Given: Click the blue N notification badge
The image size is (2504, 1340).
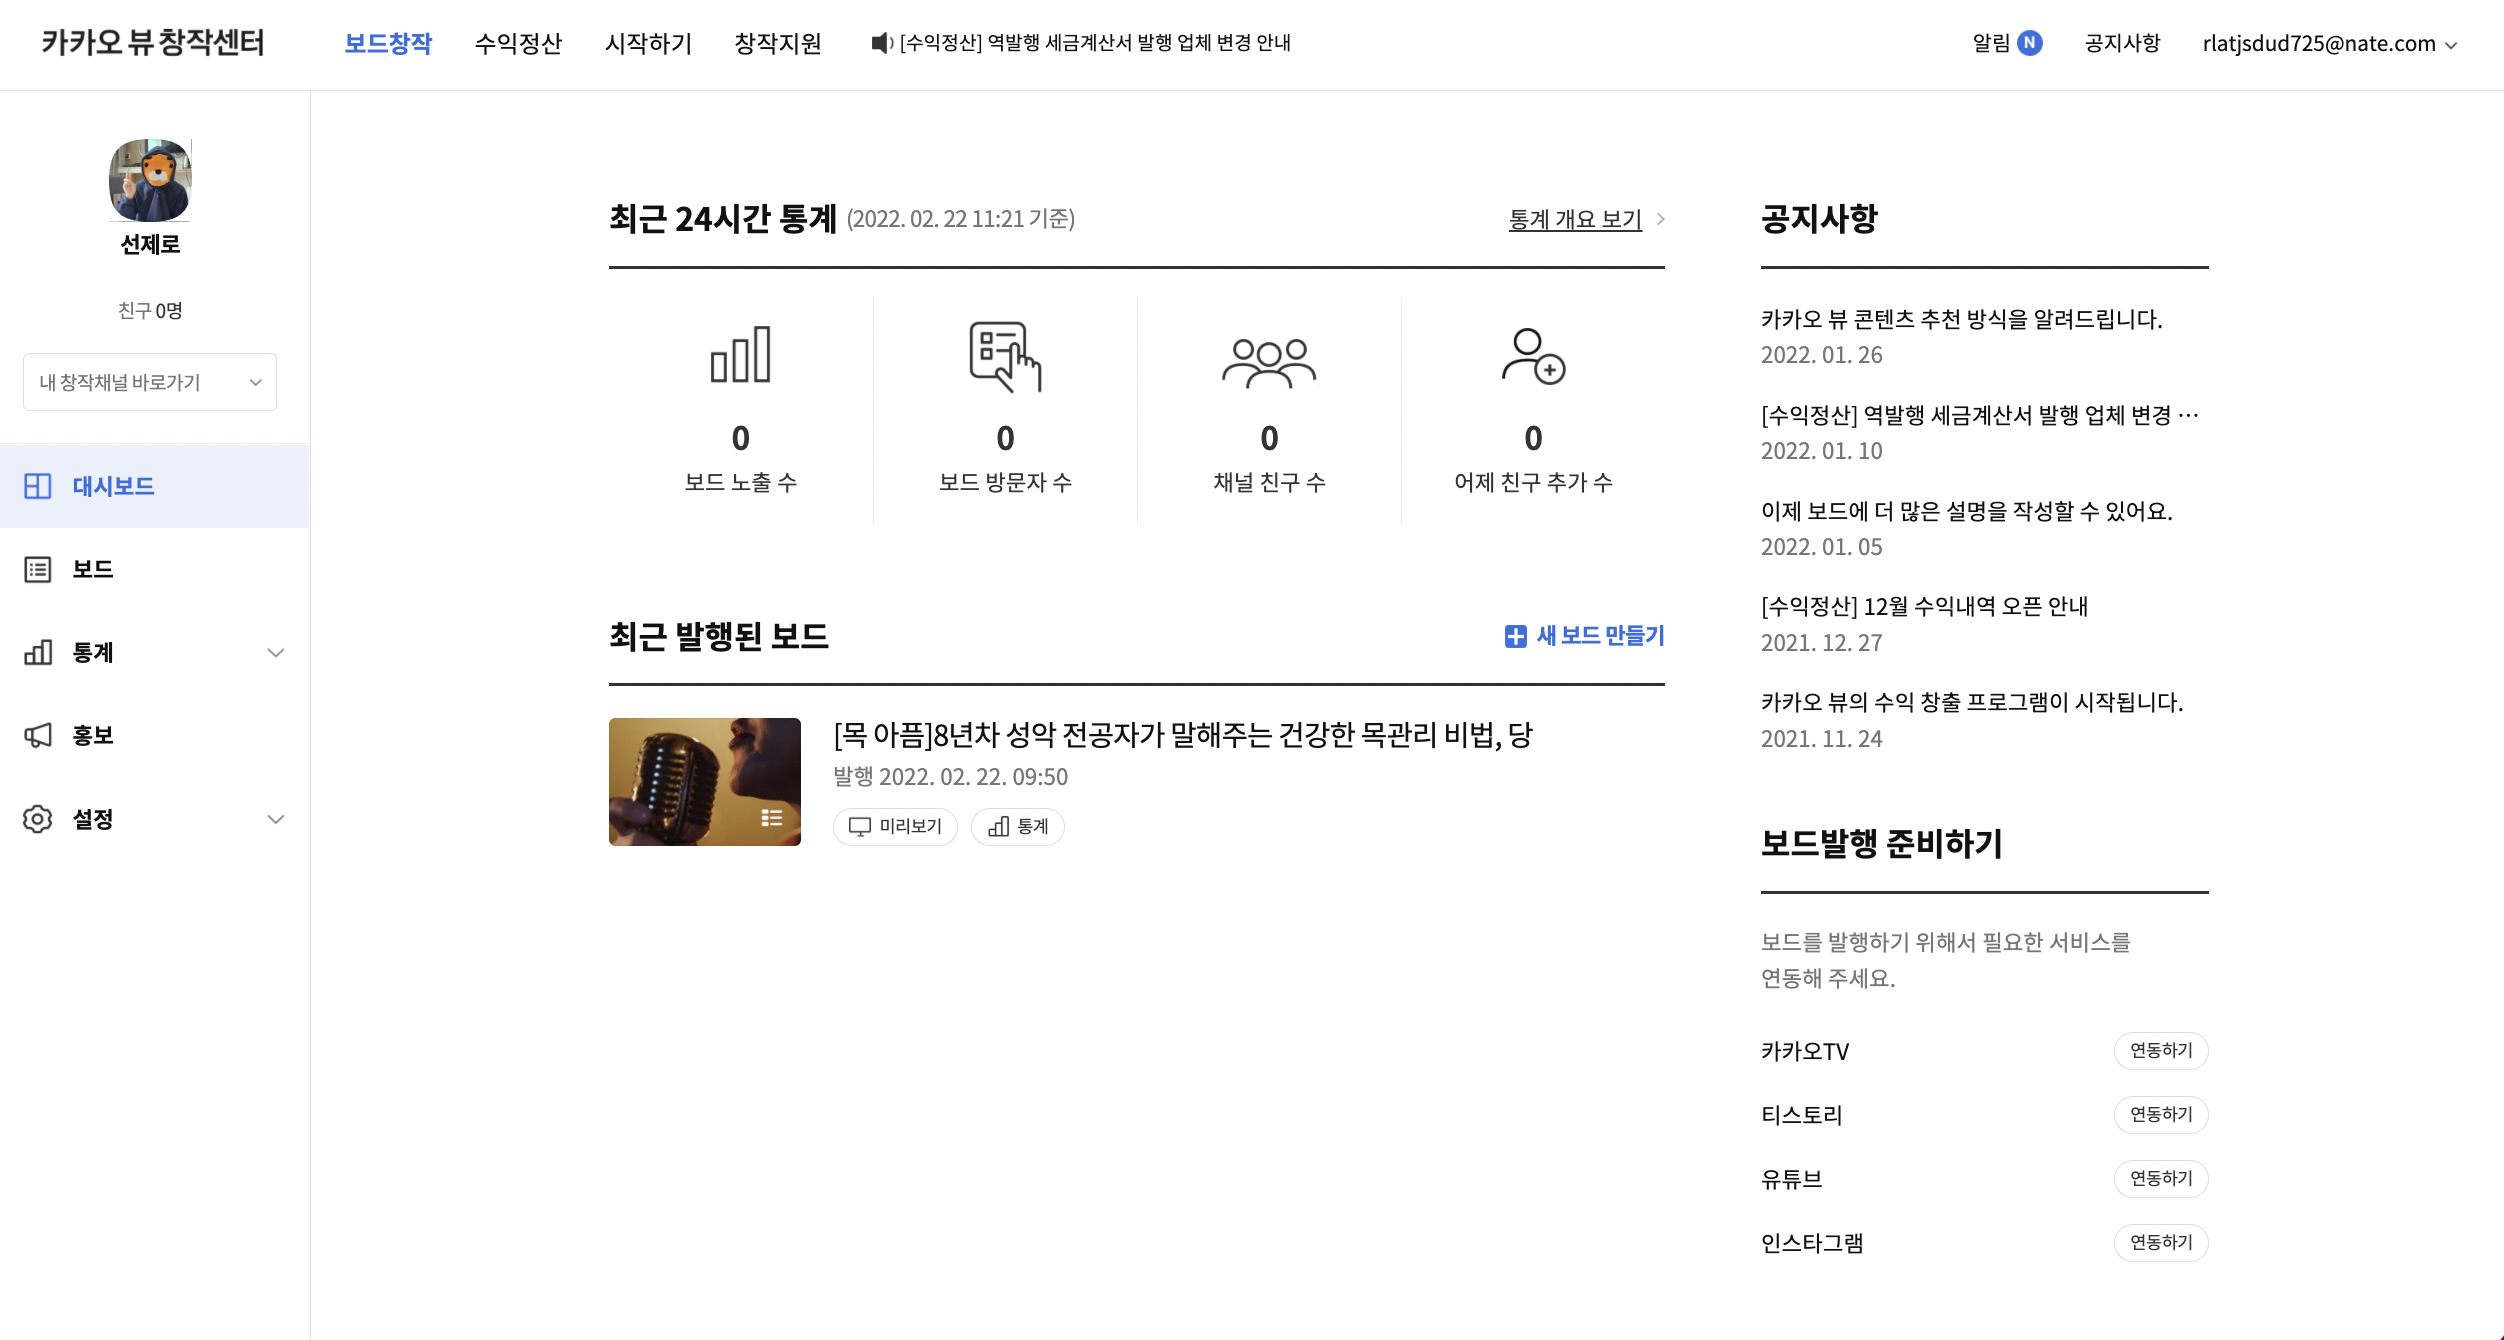Looking at the screenshot, I should (2030, 43).
